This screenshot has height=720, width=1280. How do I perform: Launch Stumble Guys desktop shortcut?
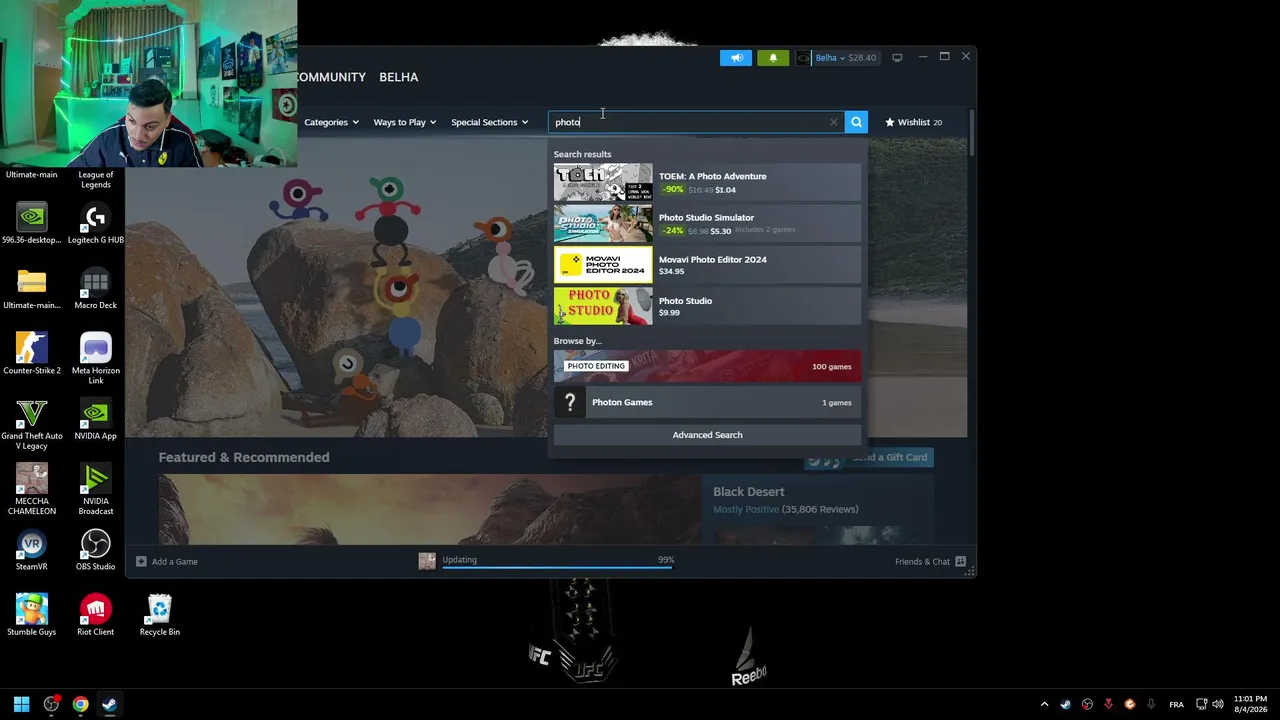(x=32, y=615)
